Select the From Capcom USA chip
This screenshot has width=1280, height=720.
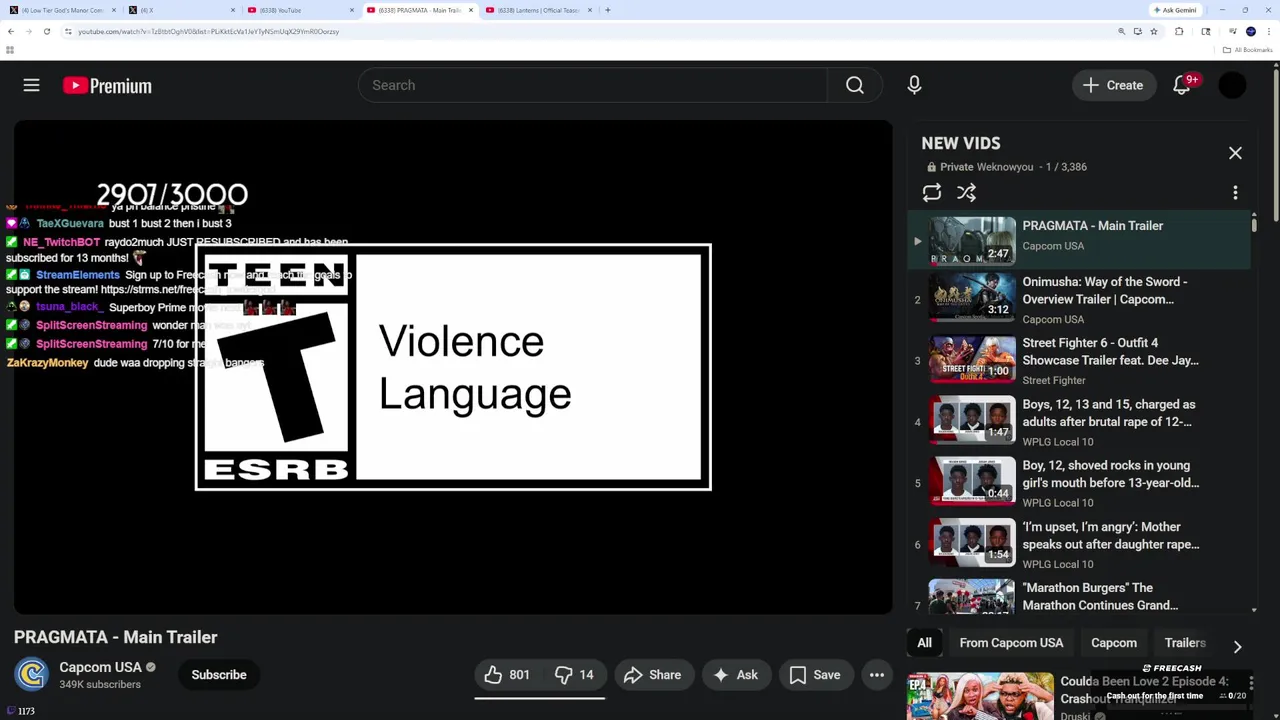pyautogui.click(x=1011, y=643)
